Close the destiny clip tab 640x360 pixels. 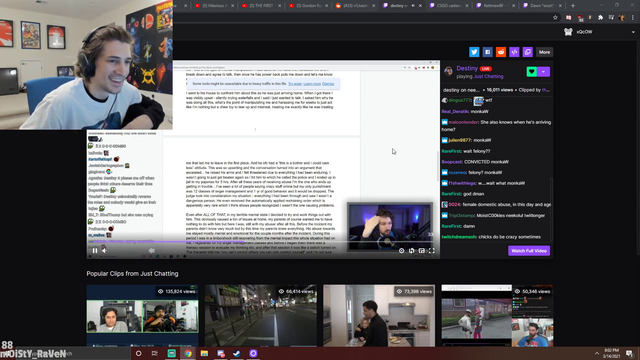coord(420,6)
